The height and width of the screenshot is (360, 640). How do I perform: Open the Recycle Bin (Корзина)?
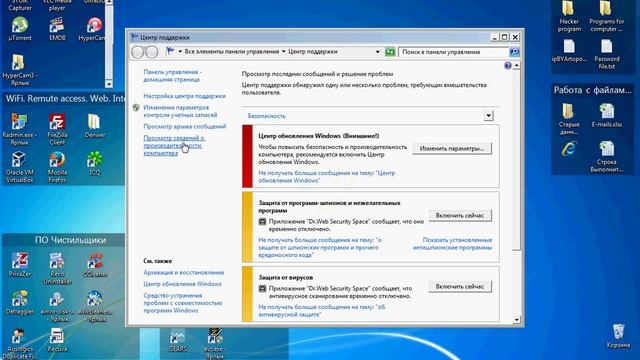click(618, 336)
